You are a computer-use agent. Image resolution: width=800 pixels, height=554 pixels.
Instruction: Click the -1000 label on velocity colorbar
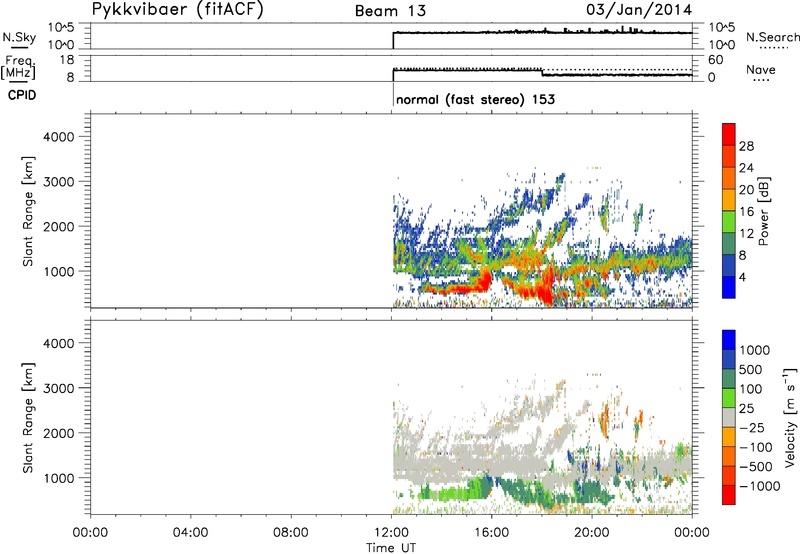(759, 486)
